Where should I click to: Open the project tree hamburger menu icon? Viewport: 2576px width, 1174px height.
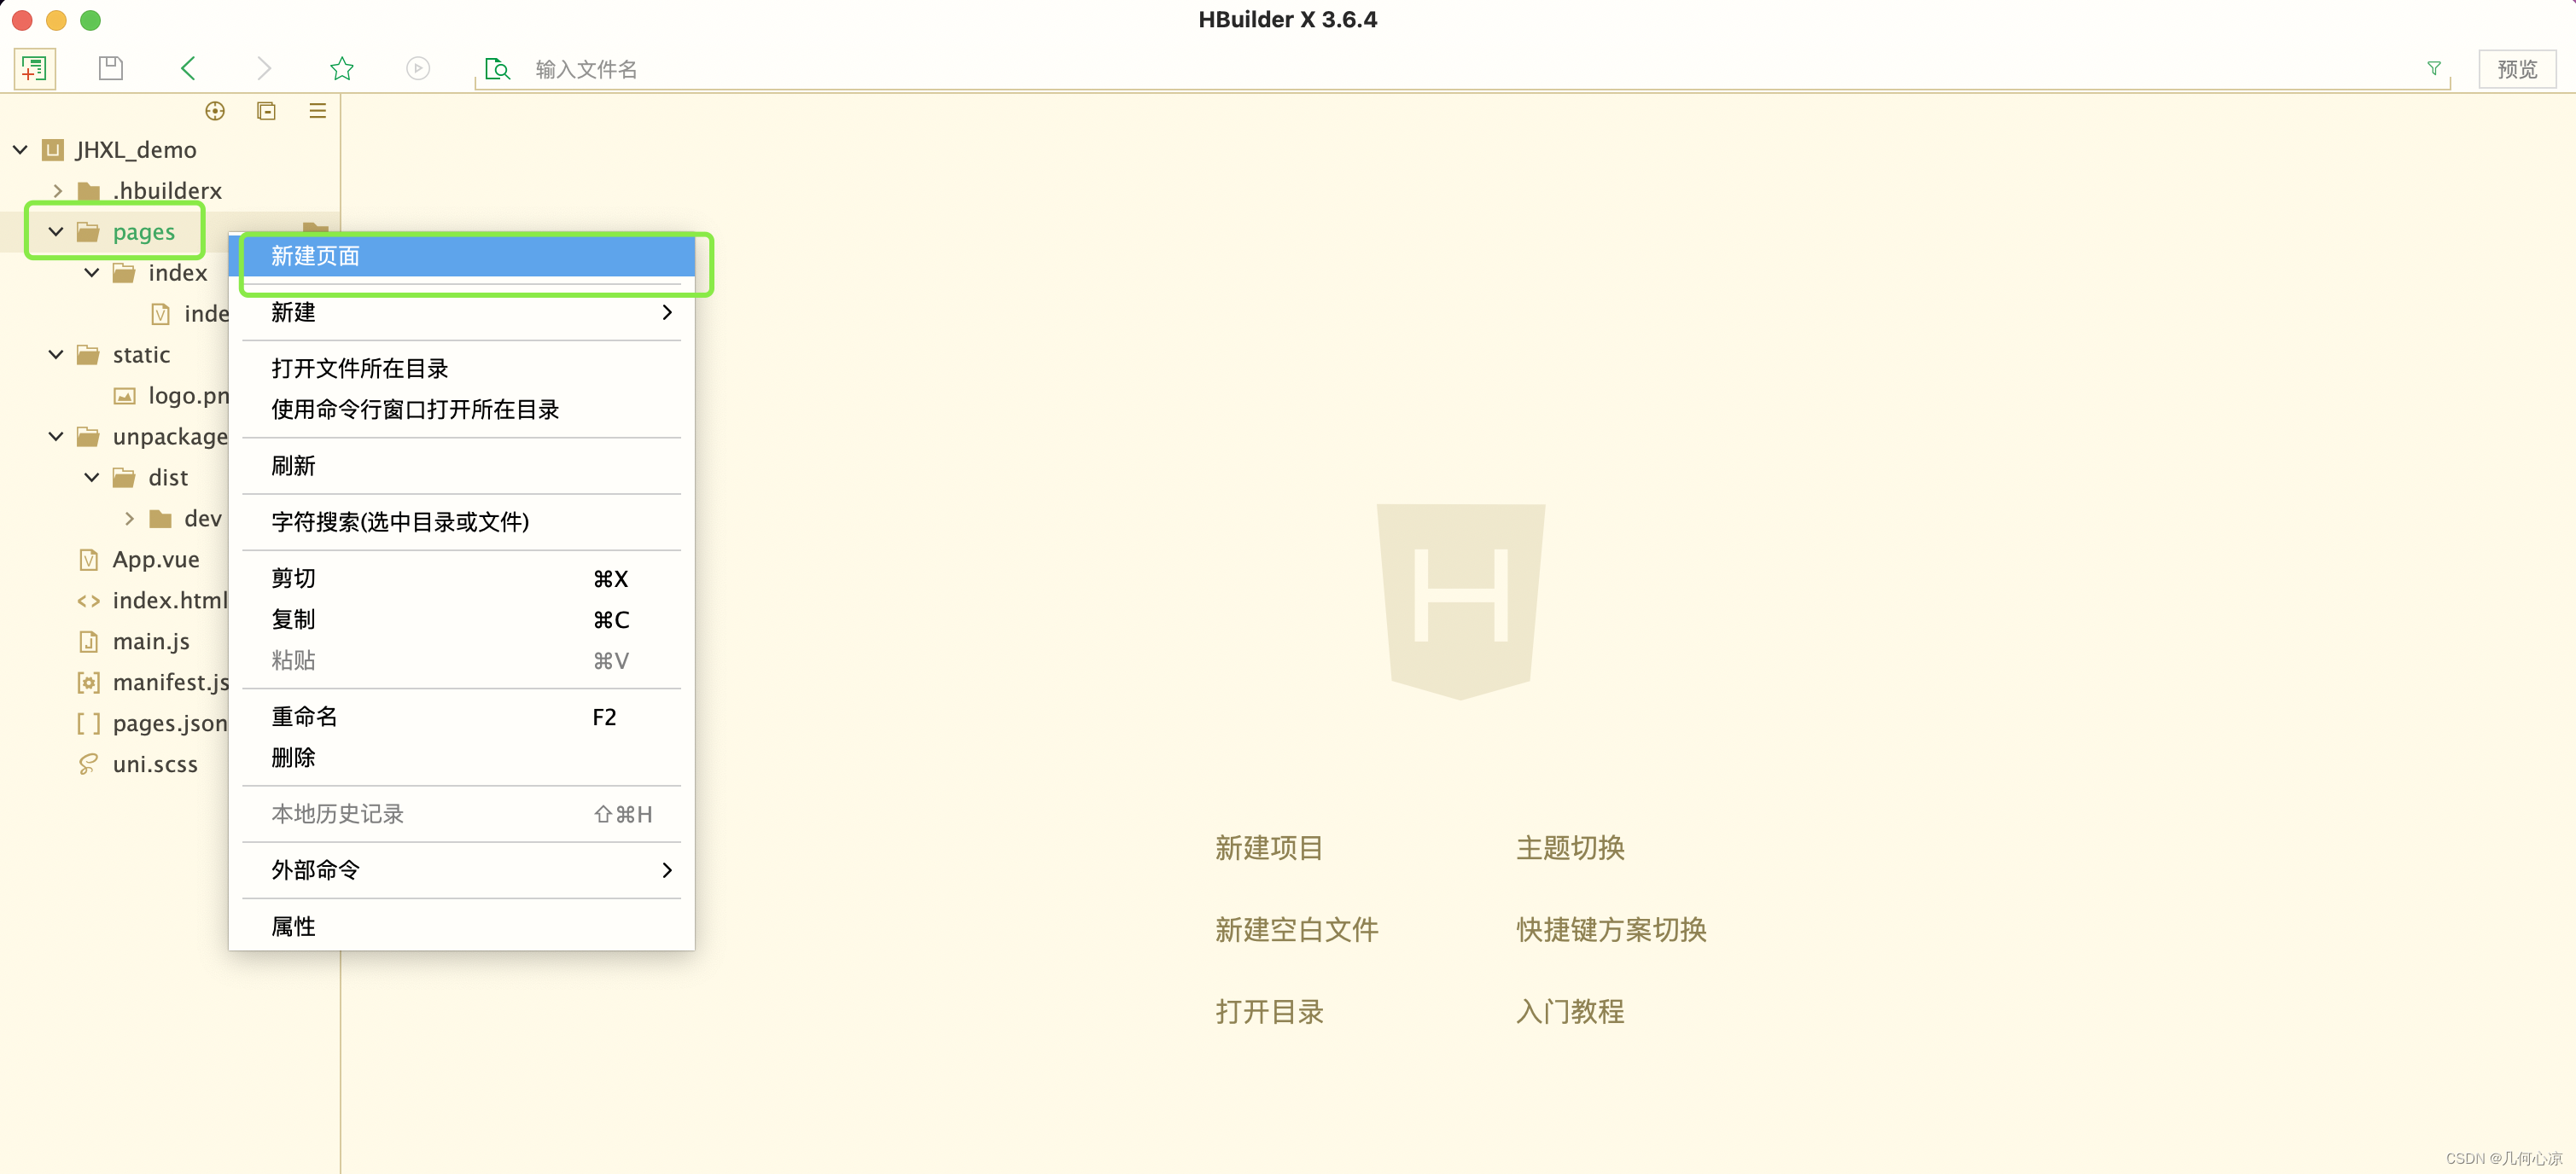318,111
